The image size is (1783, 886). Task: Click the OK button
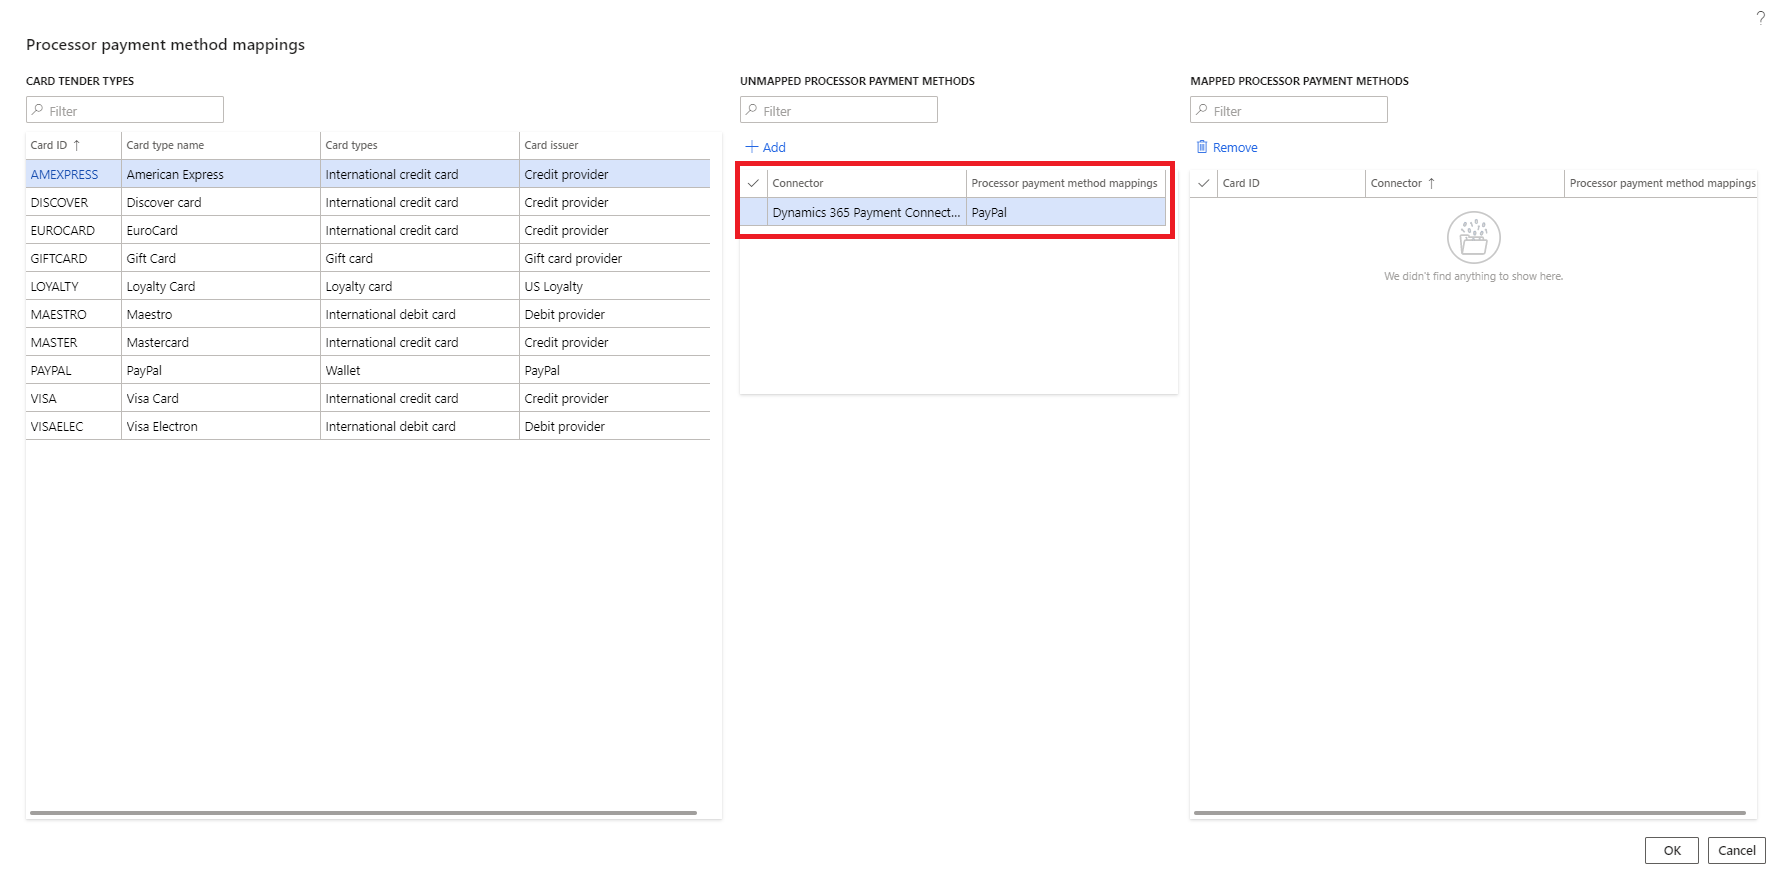click(1672, 850)
